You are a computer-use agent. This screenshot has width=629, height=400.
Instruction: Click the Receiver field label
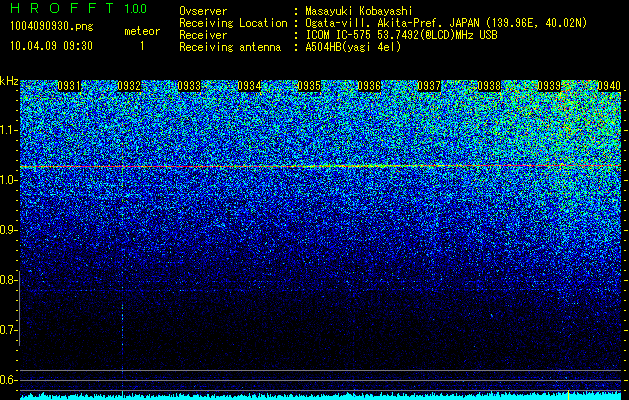click(203, 35)
